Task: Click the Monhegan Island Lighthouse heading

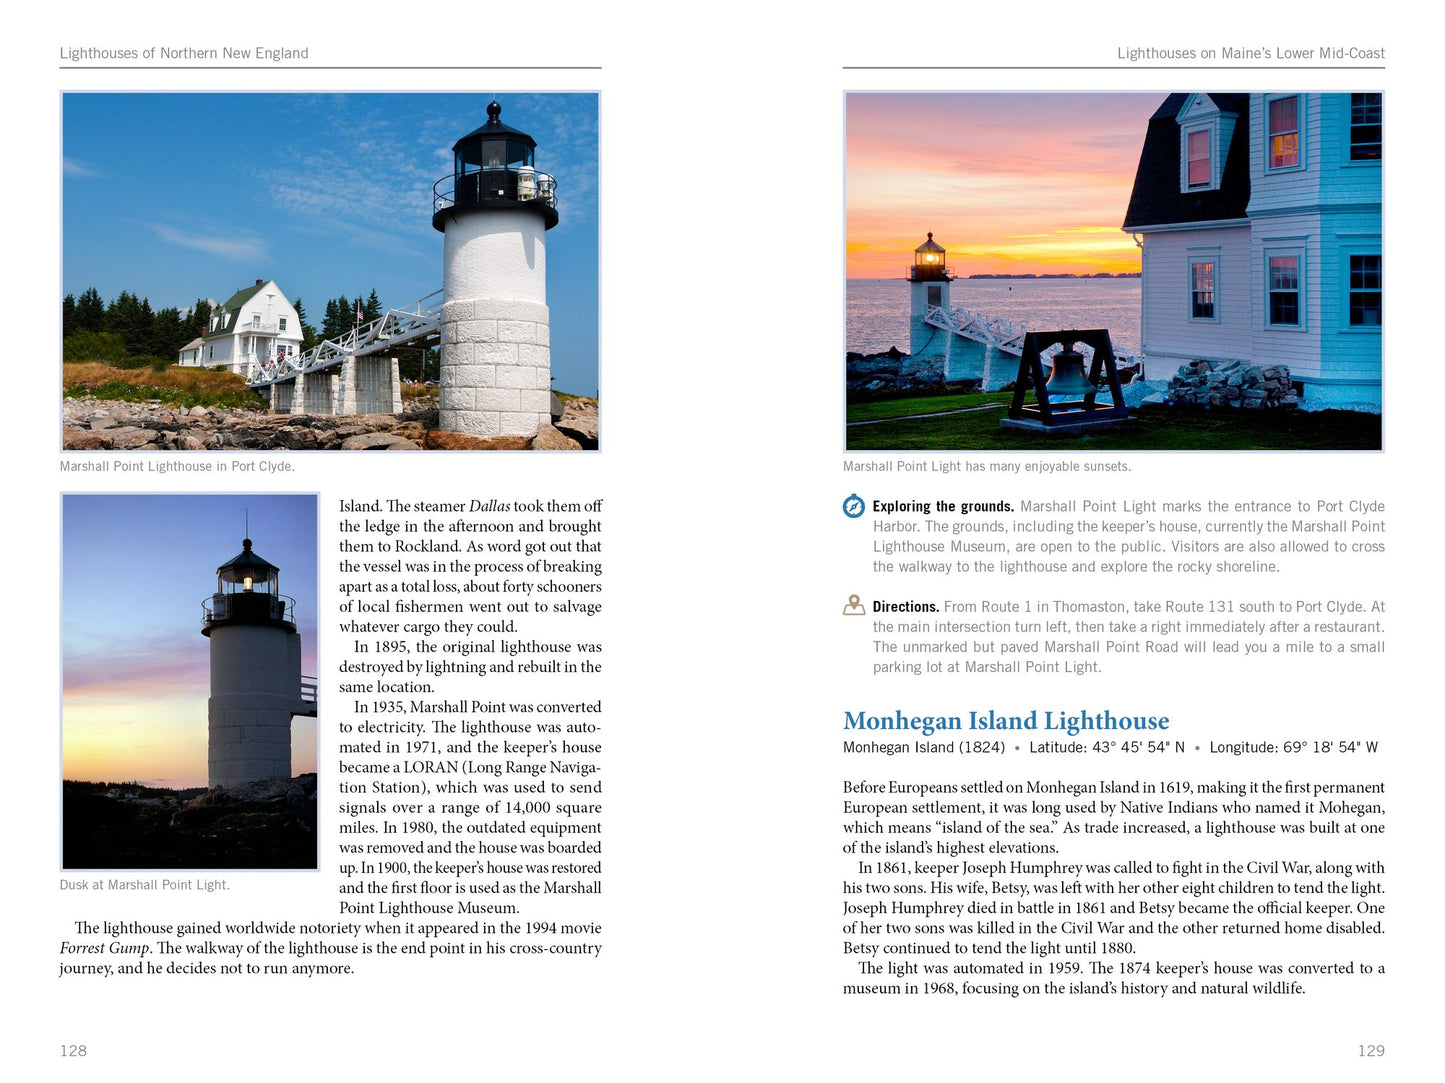Action: pyautogui.click(x=1006, y=720)
